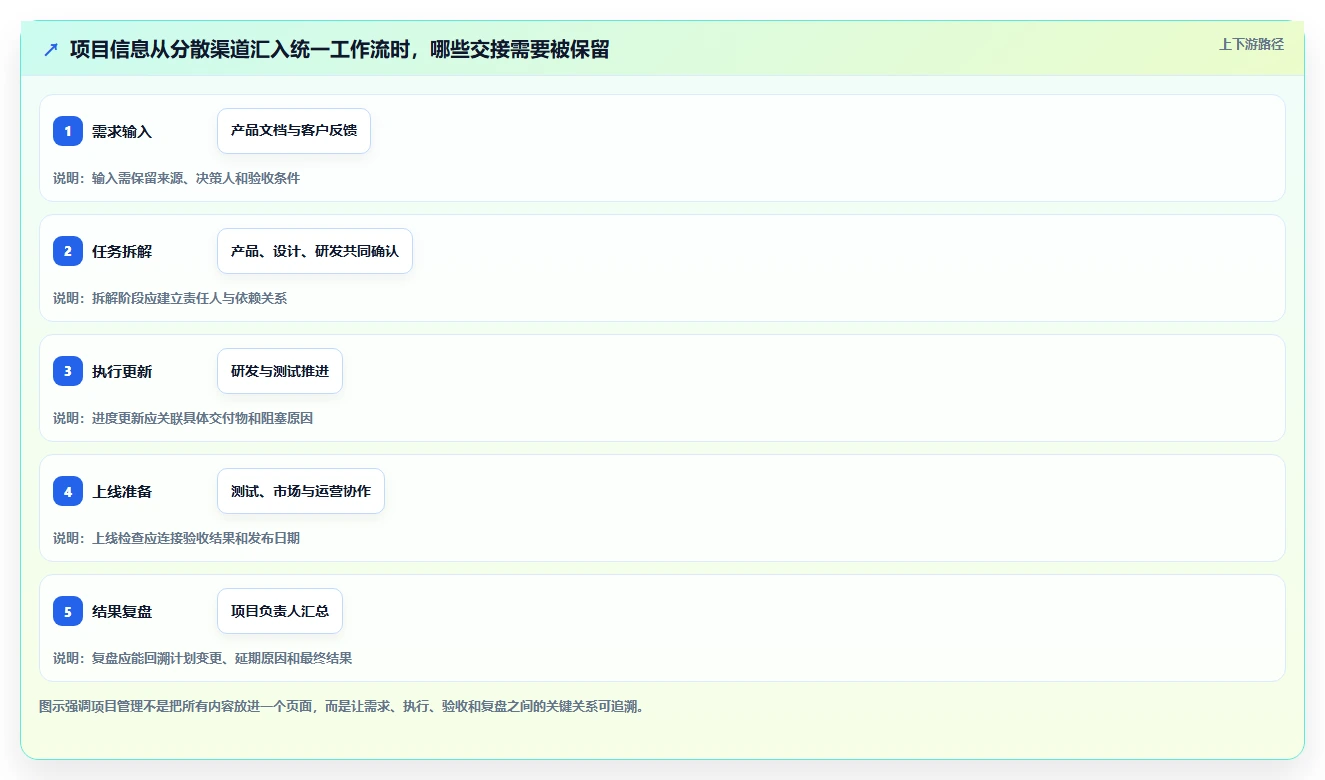Screen dimensions: 1325x780
Task: Click the step number 5 badge
Action: pos(68,611)
